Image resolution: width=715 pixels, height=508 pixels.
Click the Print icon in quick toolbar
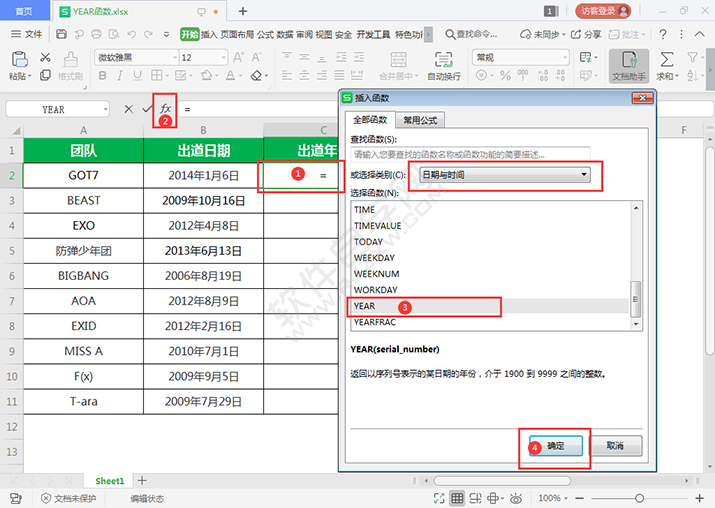point(96,34)
